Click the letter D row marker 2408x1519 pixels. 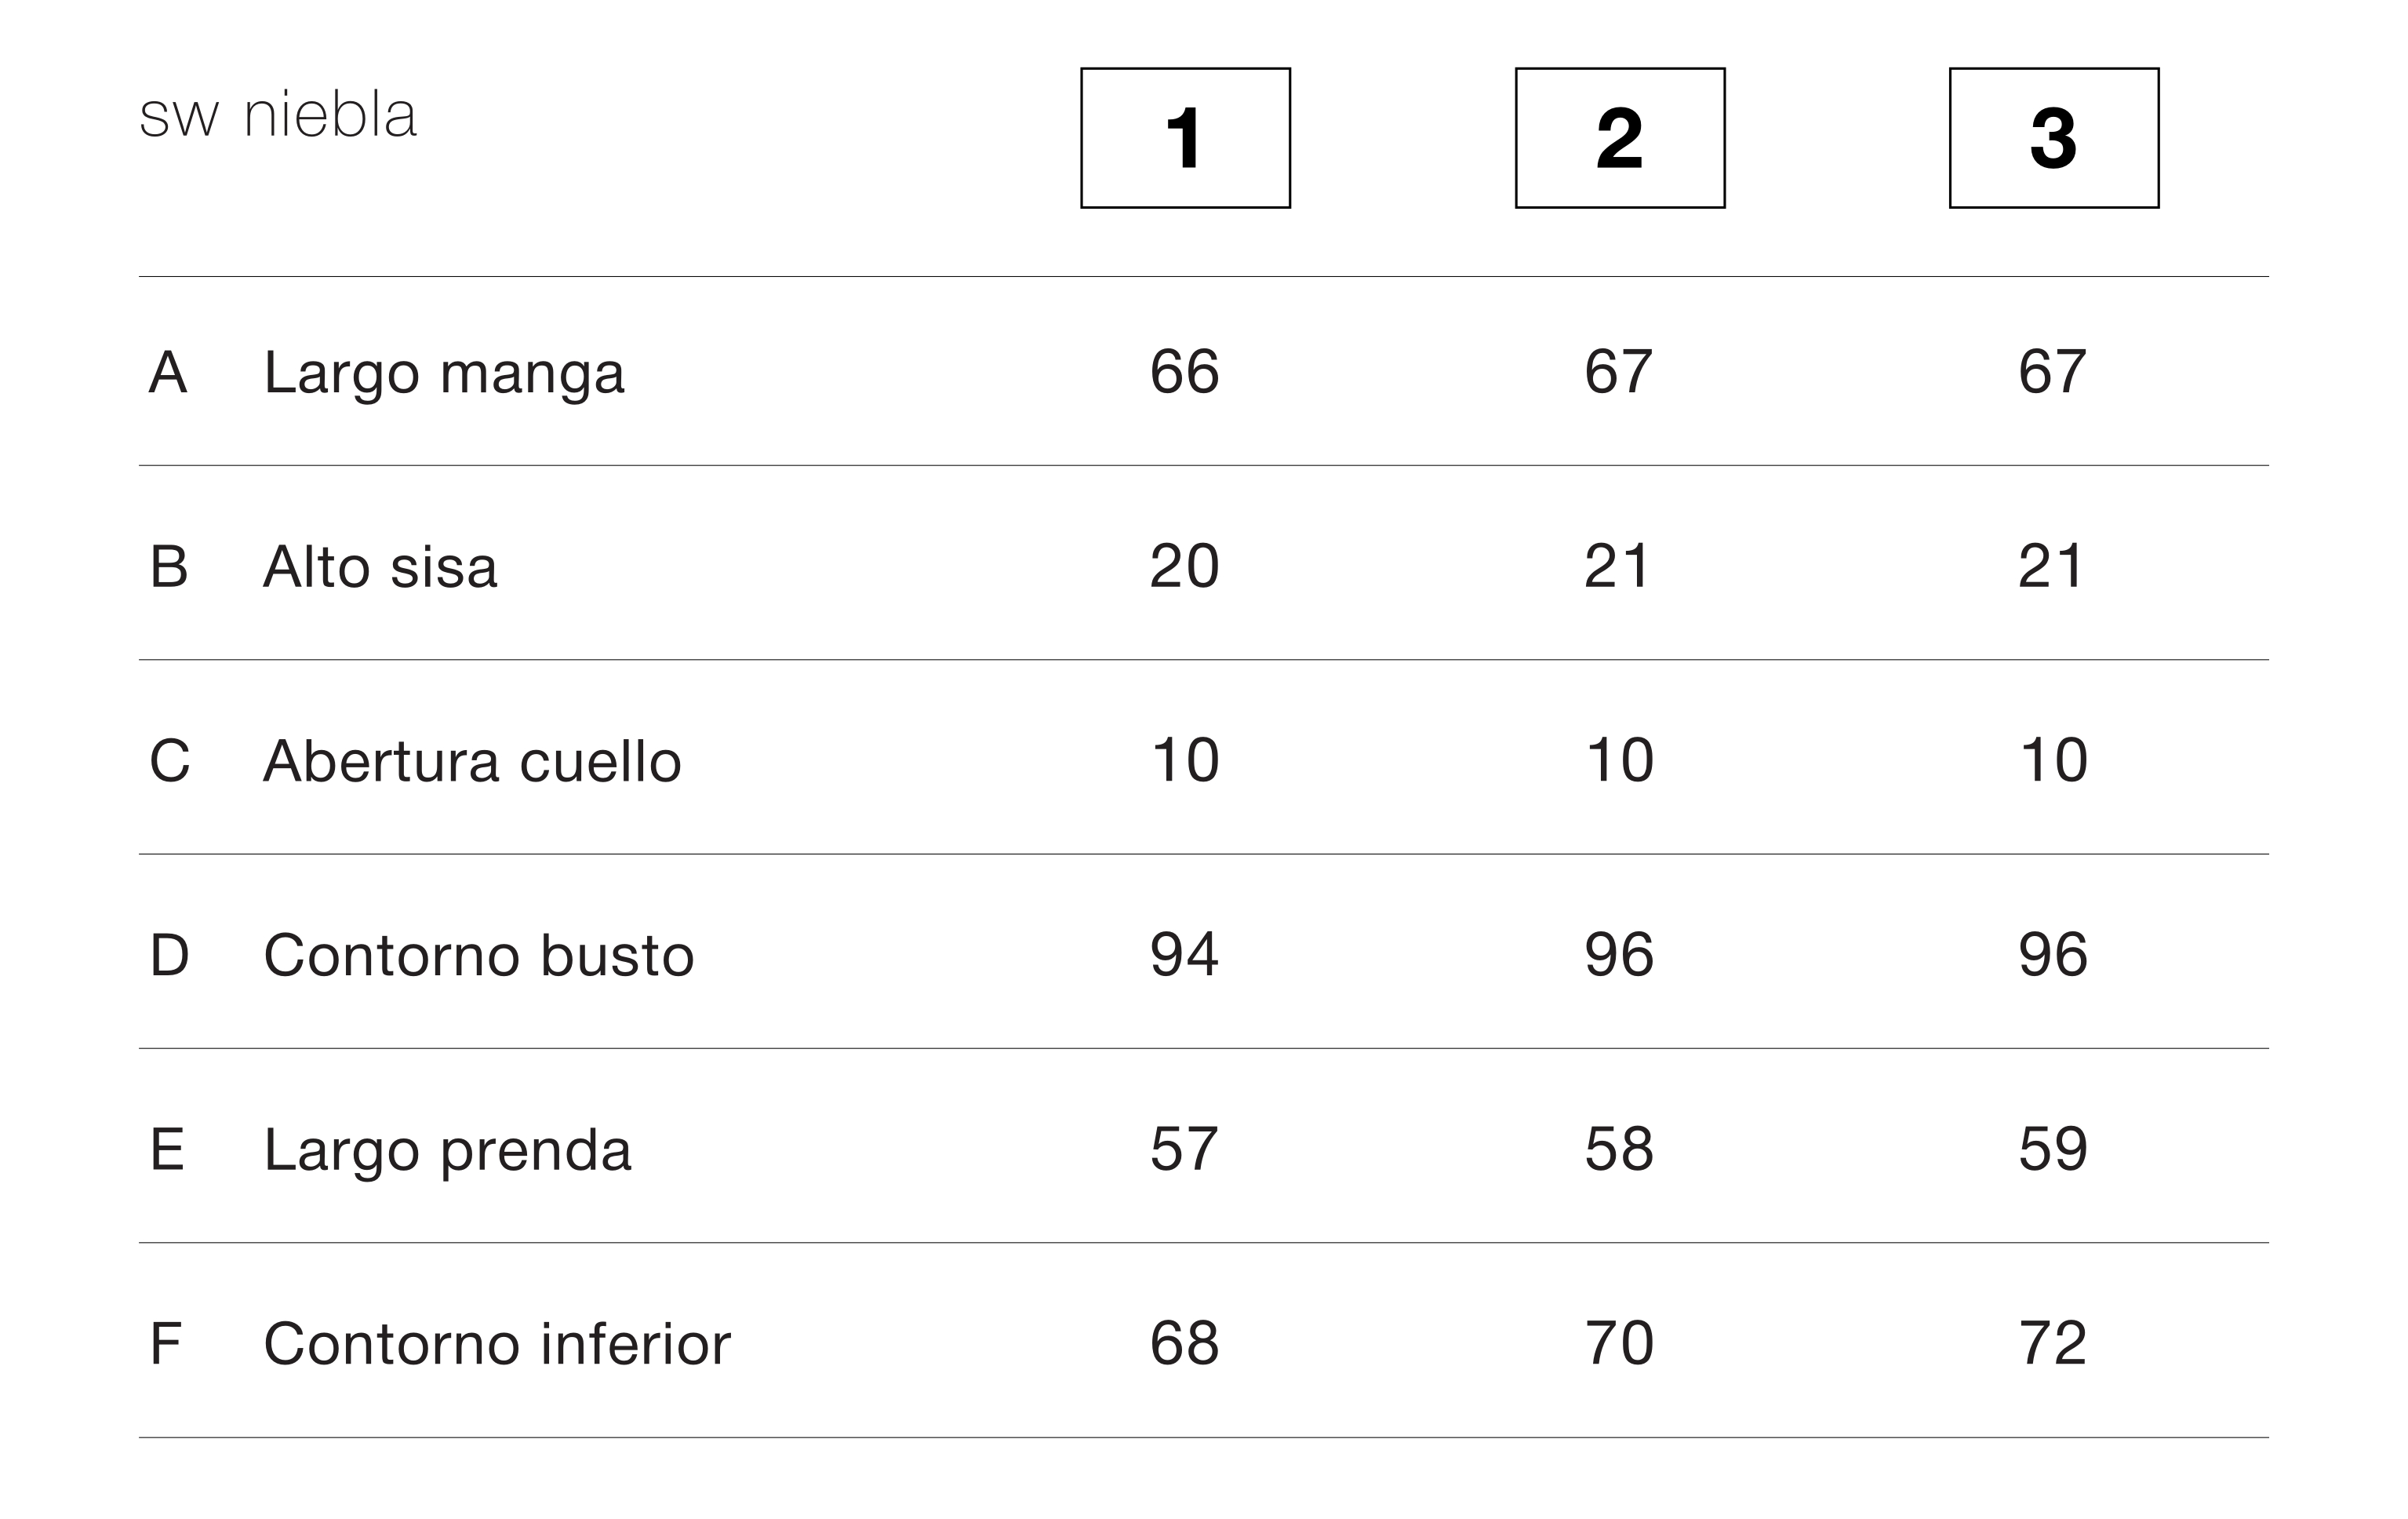(169, 955)
